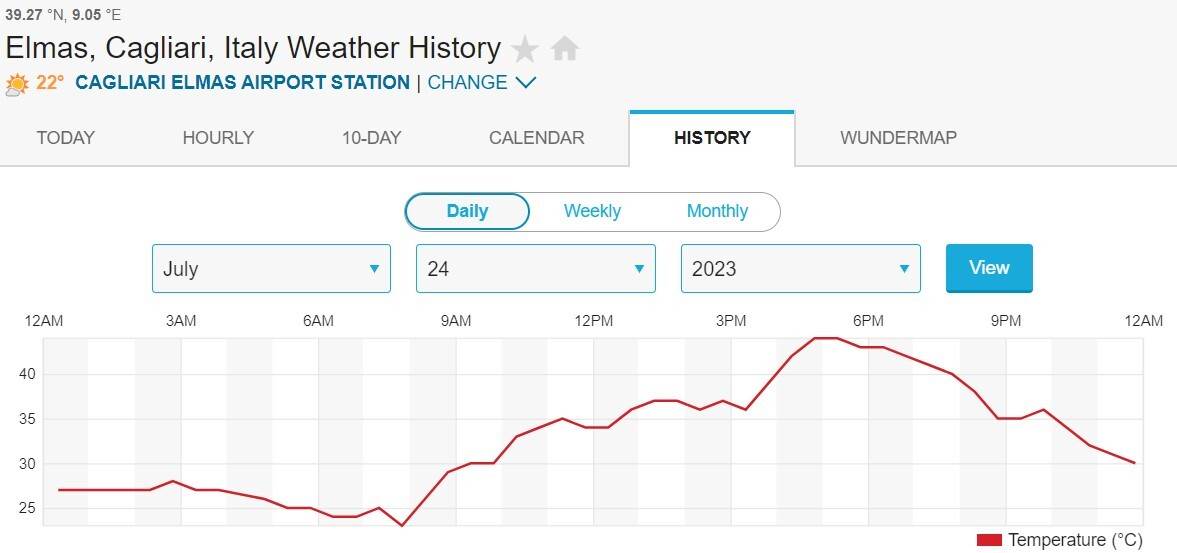Screen dimensions: 1177x553
Task: Go to the 10-DAY forecast tab
Action: point(372,138)
